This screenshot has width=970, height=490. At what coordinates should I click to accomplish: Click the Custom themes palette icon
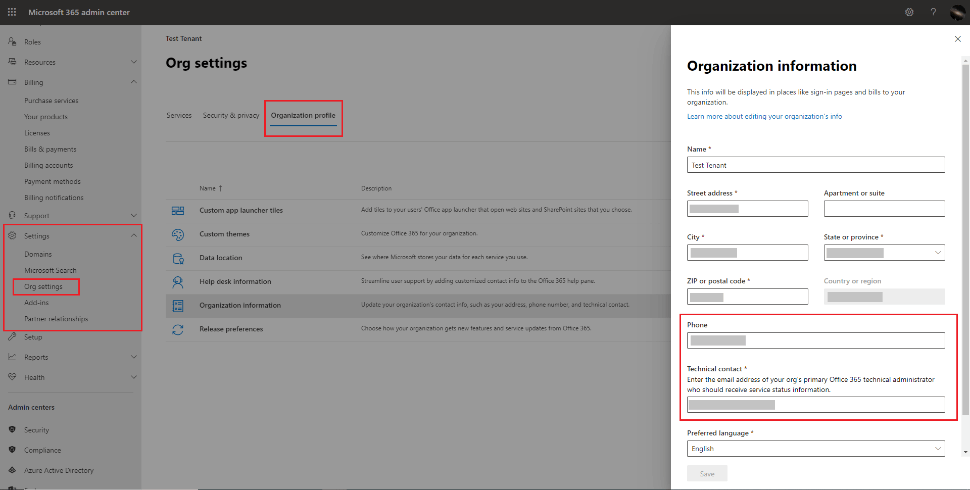click(178, 234)
